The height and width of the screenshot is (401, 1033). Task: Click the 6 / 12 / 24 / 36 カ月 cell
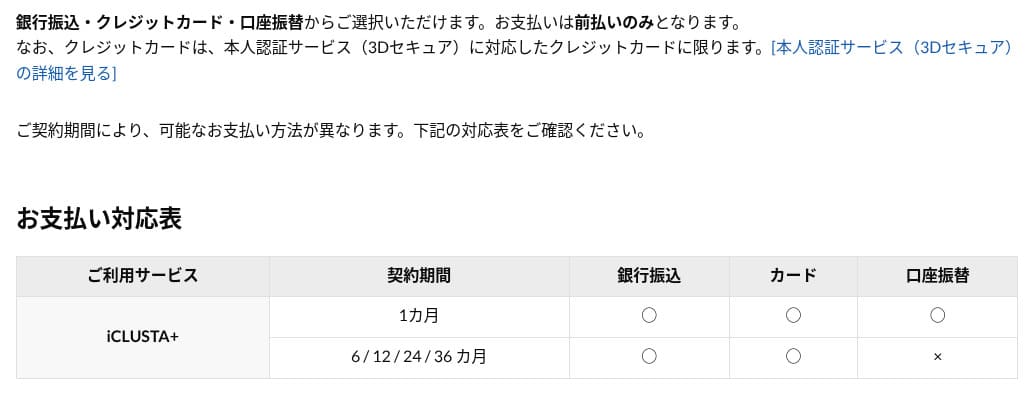tap(418, 357)
